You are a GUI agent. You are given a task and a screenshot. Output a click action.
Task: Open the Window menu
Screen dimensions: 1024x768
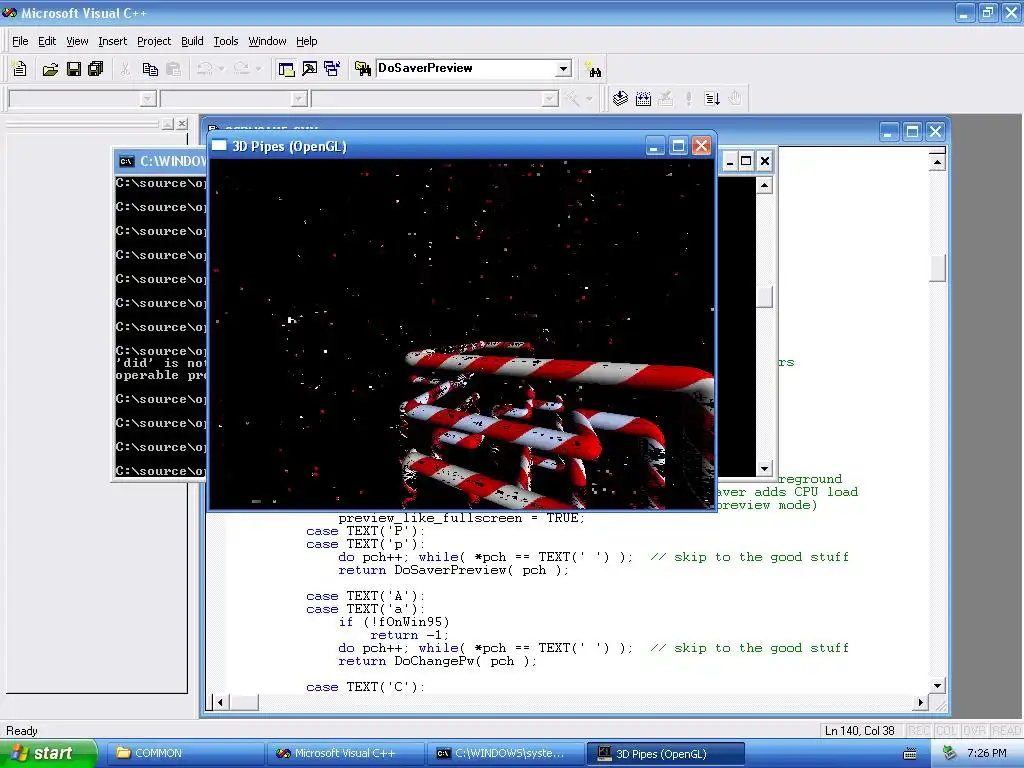[x=267, y=41]
